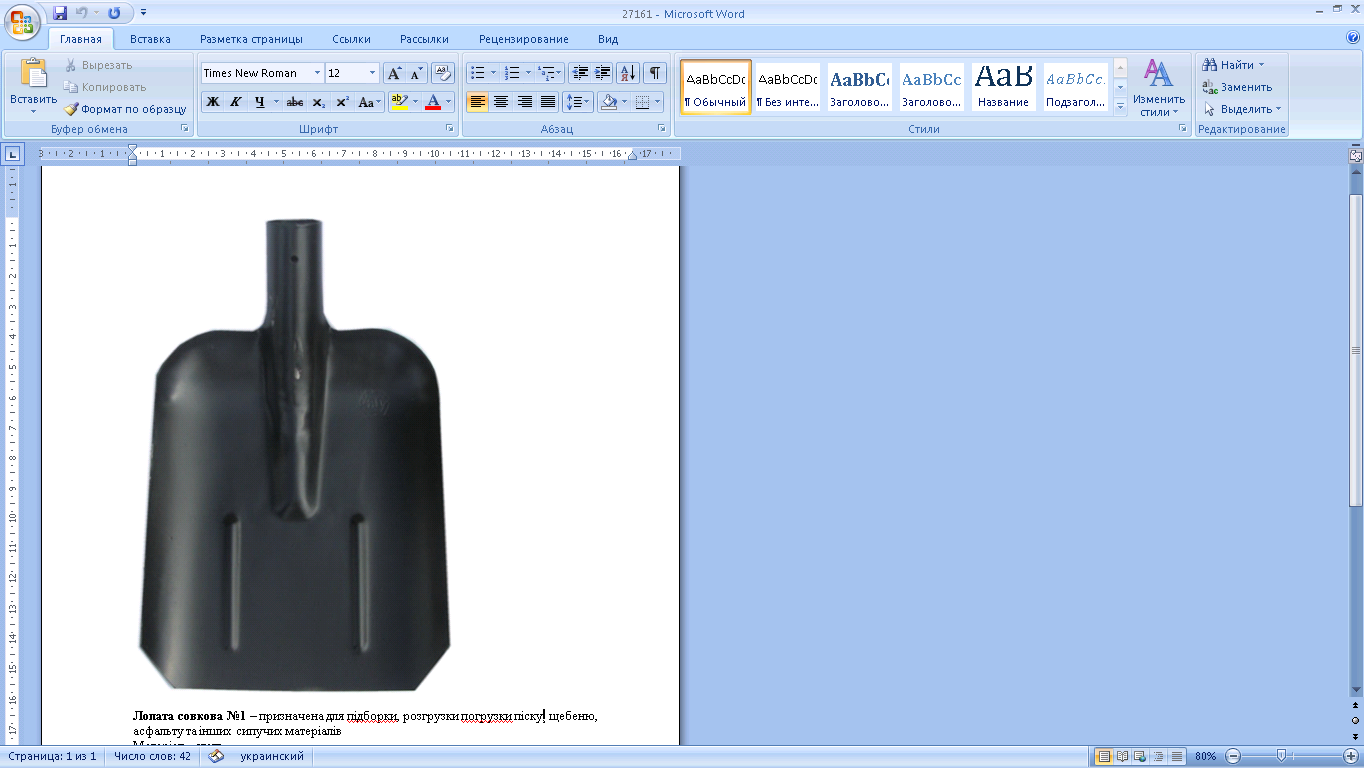Toggle subscript x₂ formatting
Screen dimensions: 1364x768
coord(318,102)
